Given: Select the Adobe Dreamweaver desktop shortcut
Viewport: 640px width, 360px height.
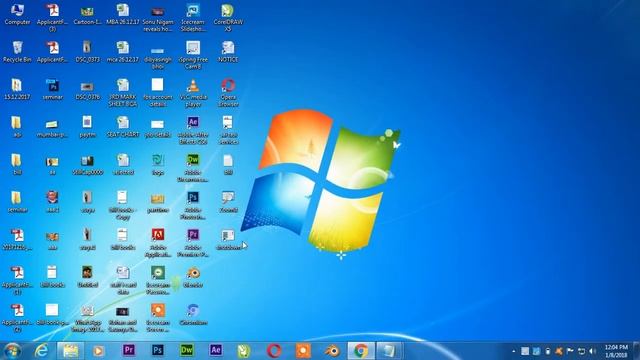Looking at the screenshot, I should click(x=193, y=168).
